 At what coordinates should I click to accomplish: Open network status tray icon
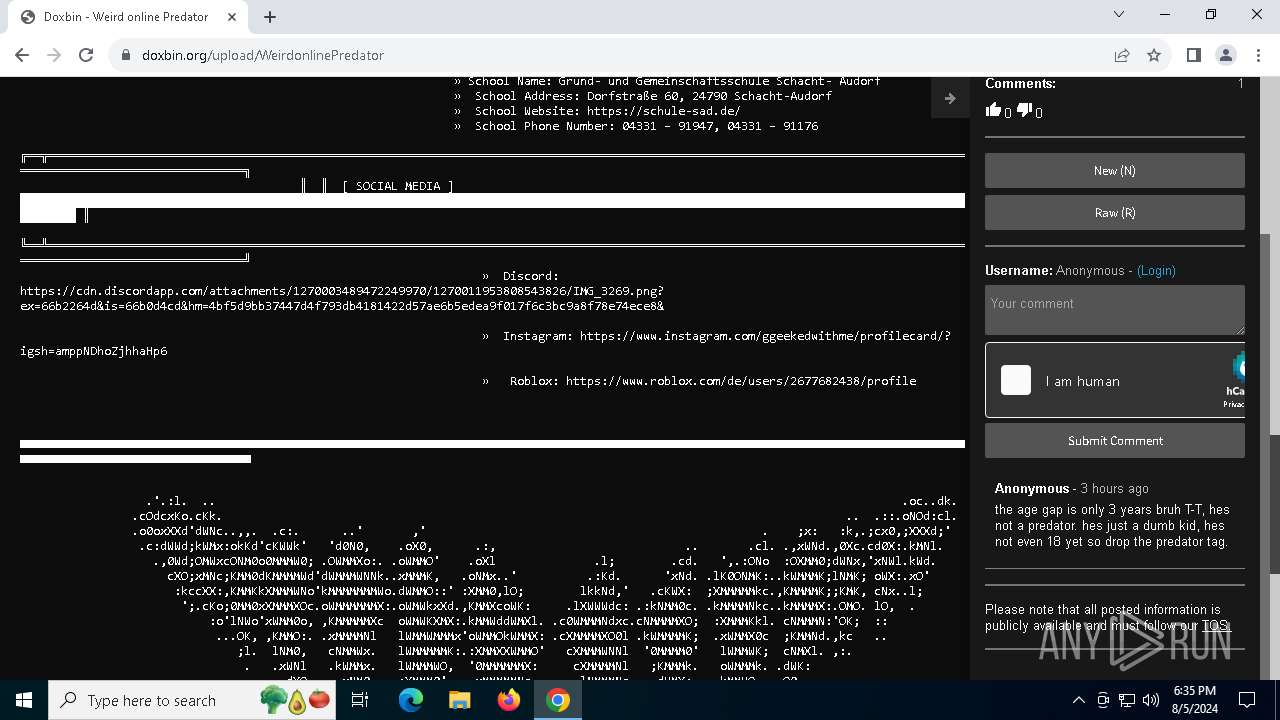coord(1127,700)
